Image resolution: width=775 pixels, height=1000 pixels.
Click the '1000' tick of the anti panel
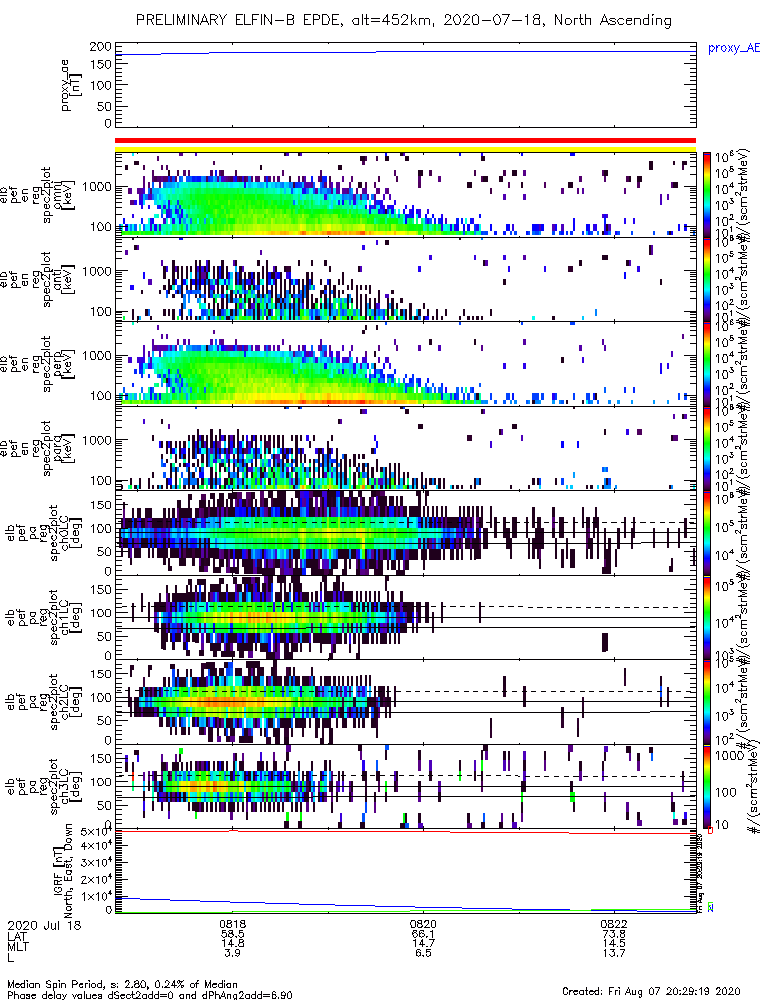click(x=96, y=271)
